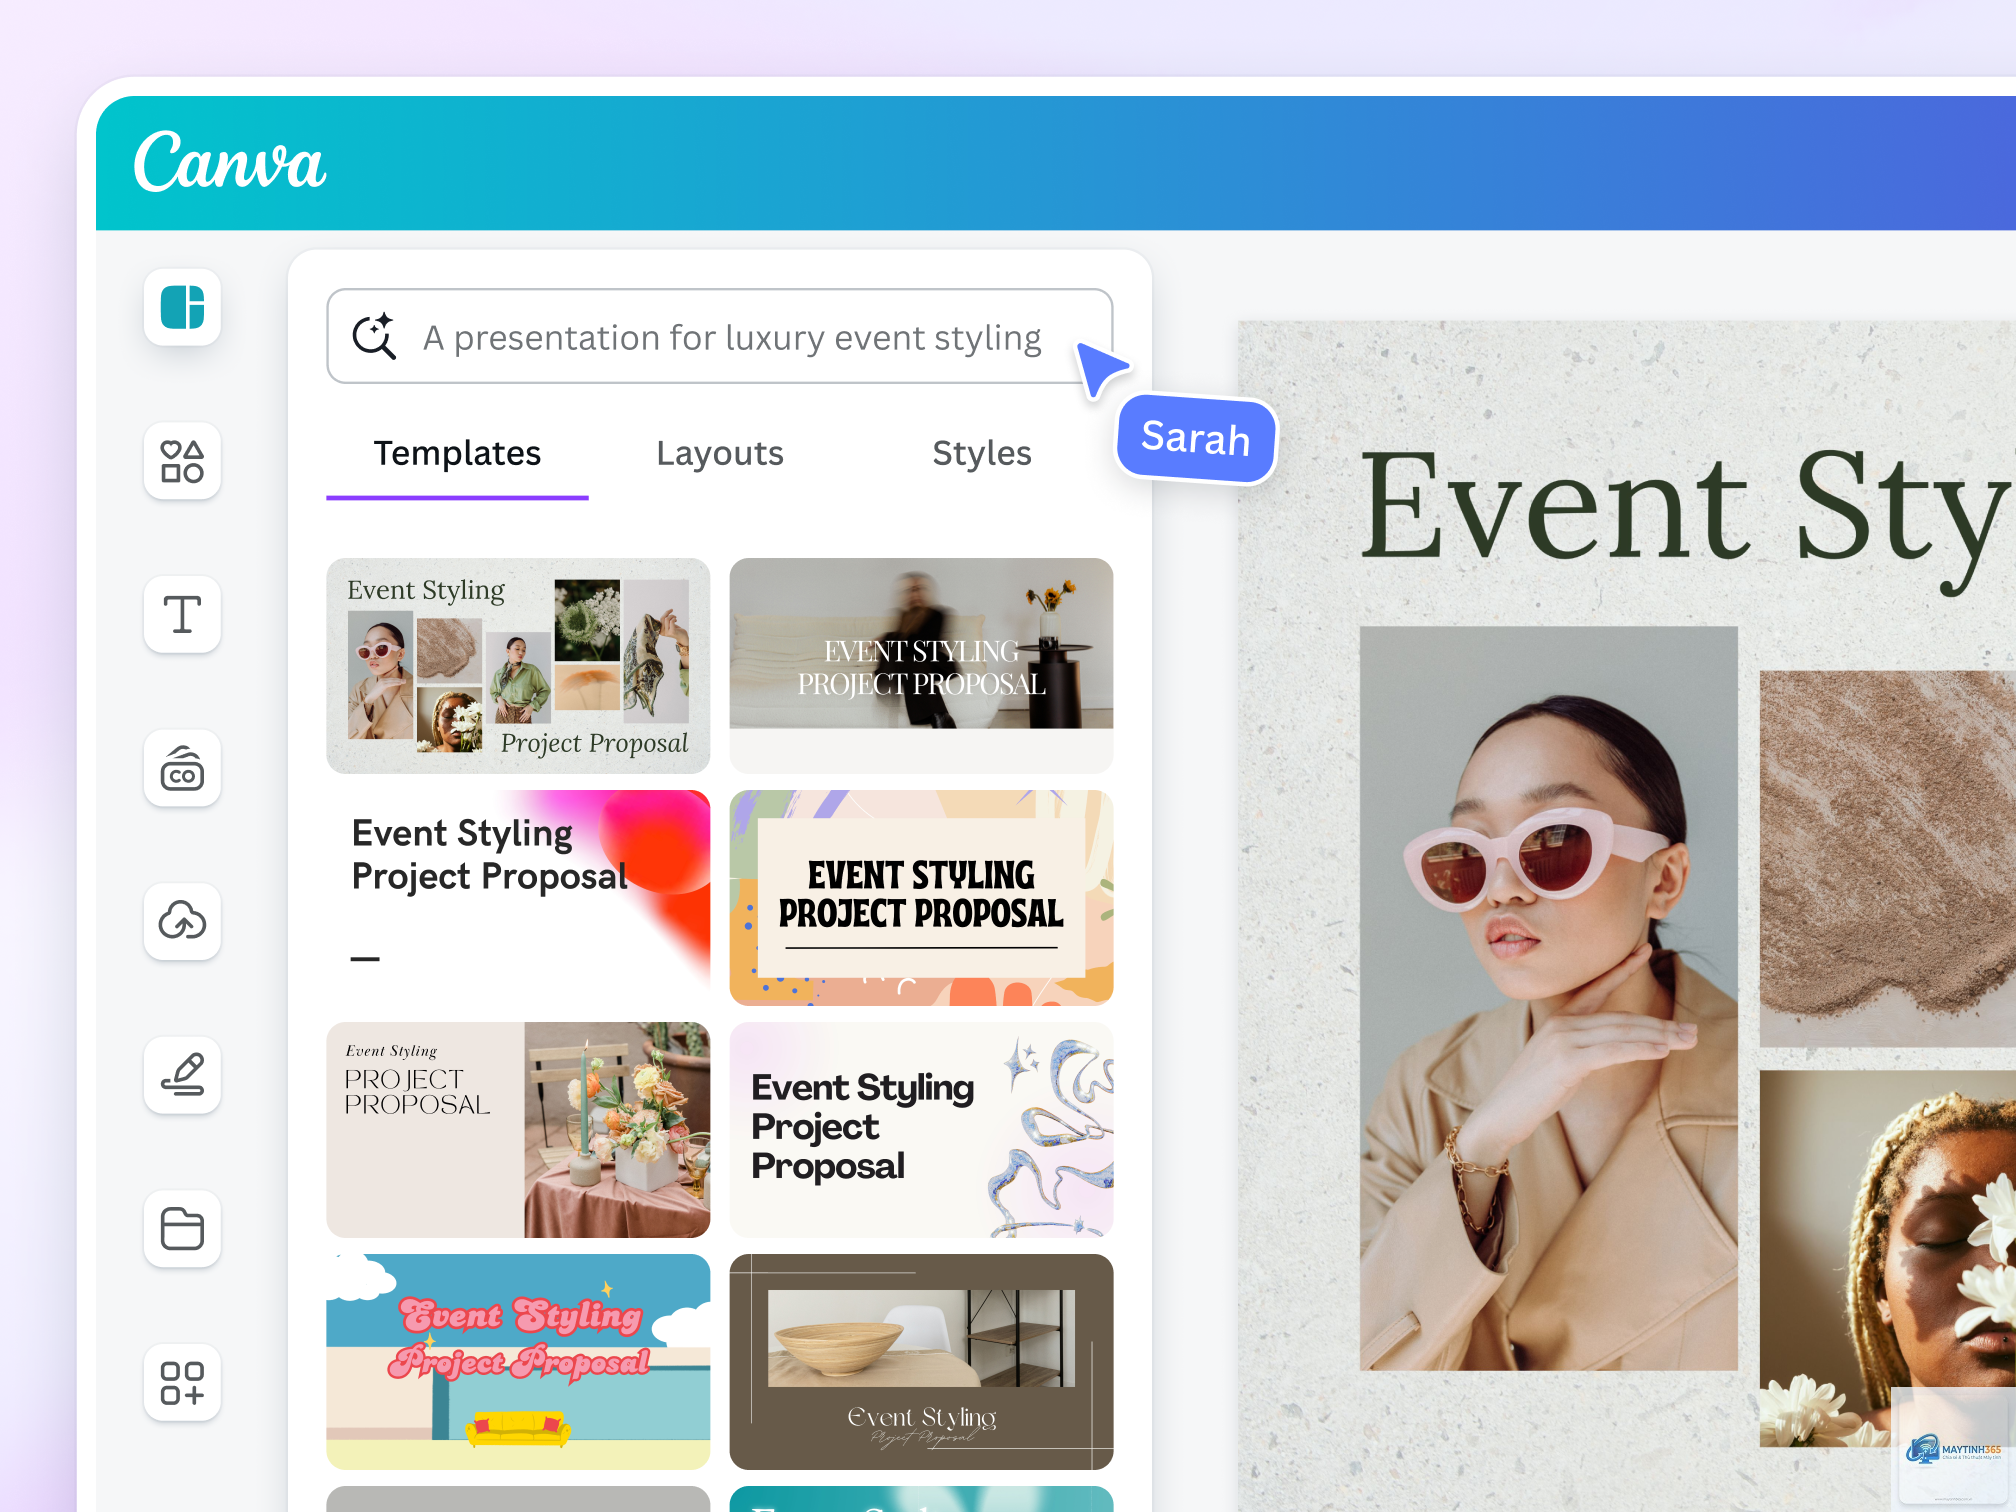Select the retro pink-lettering Event Styling template
The width and height of the screenshot is (2016, 1512).
(518, 1362)
